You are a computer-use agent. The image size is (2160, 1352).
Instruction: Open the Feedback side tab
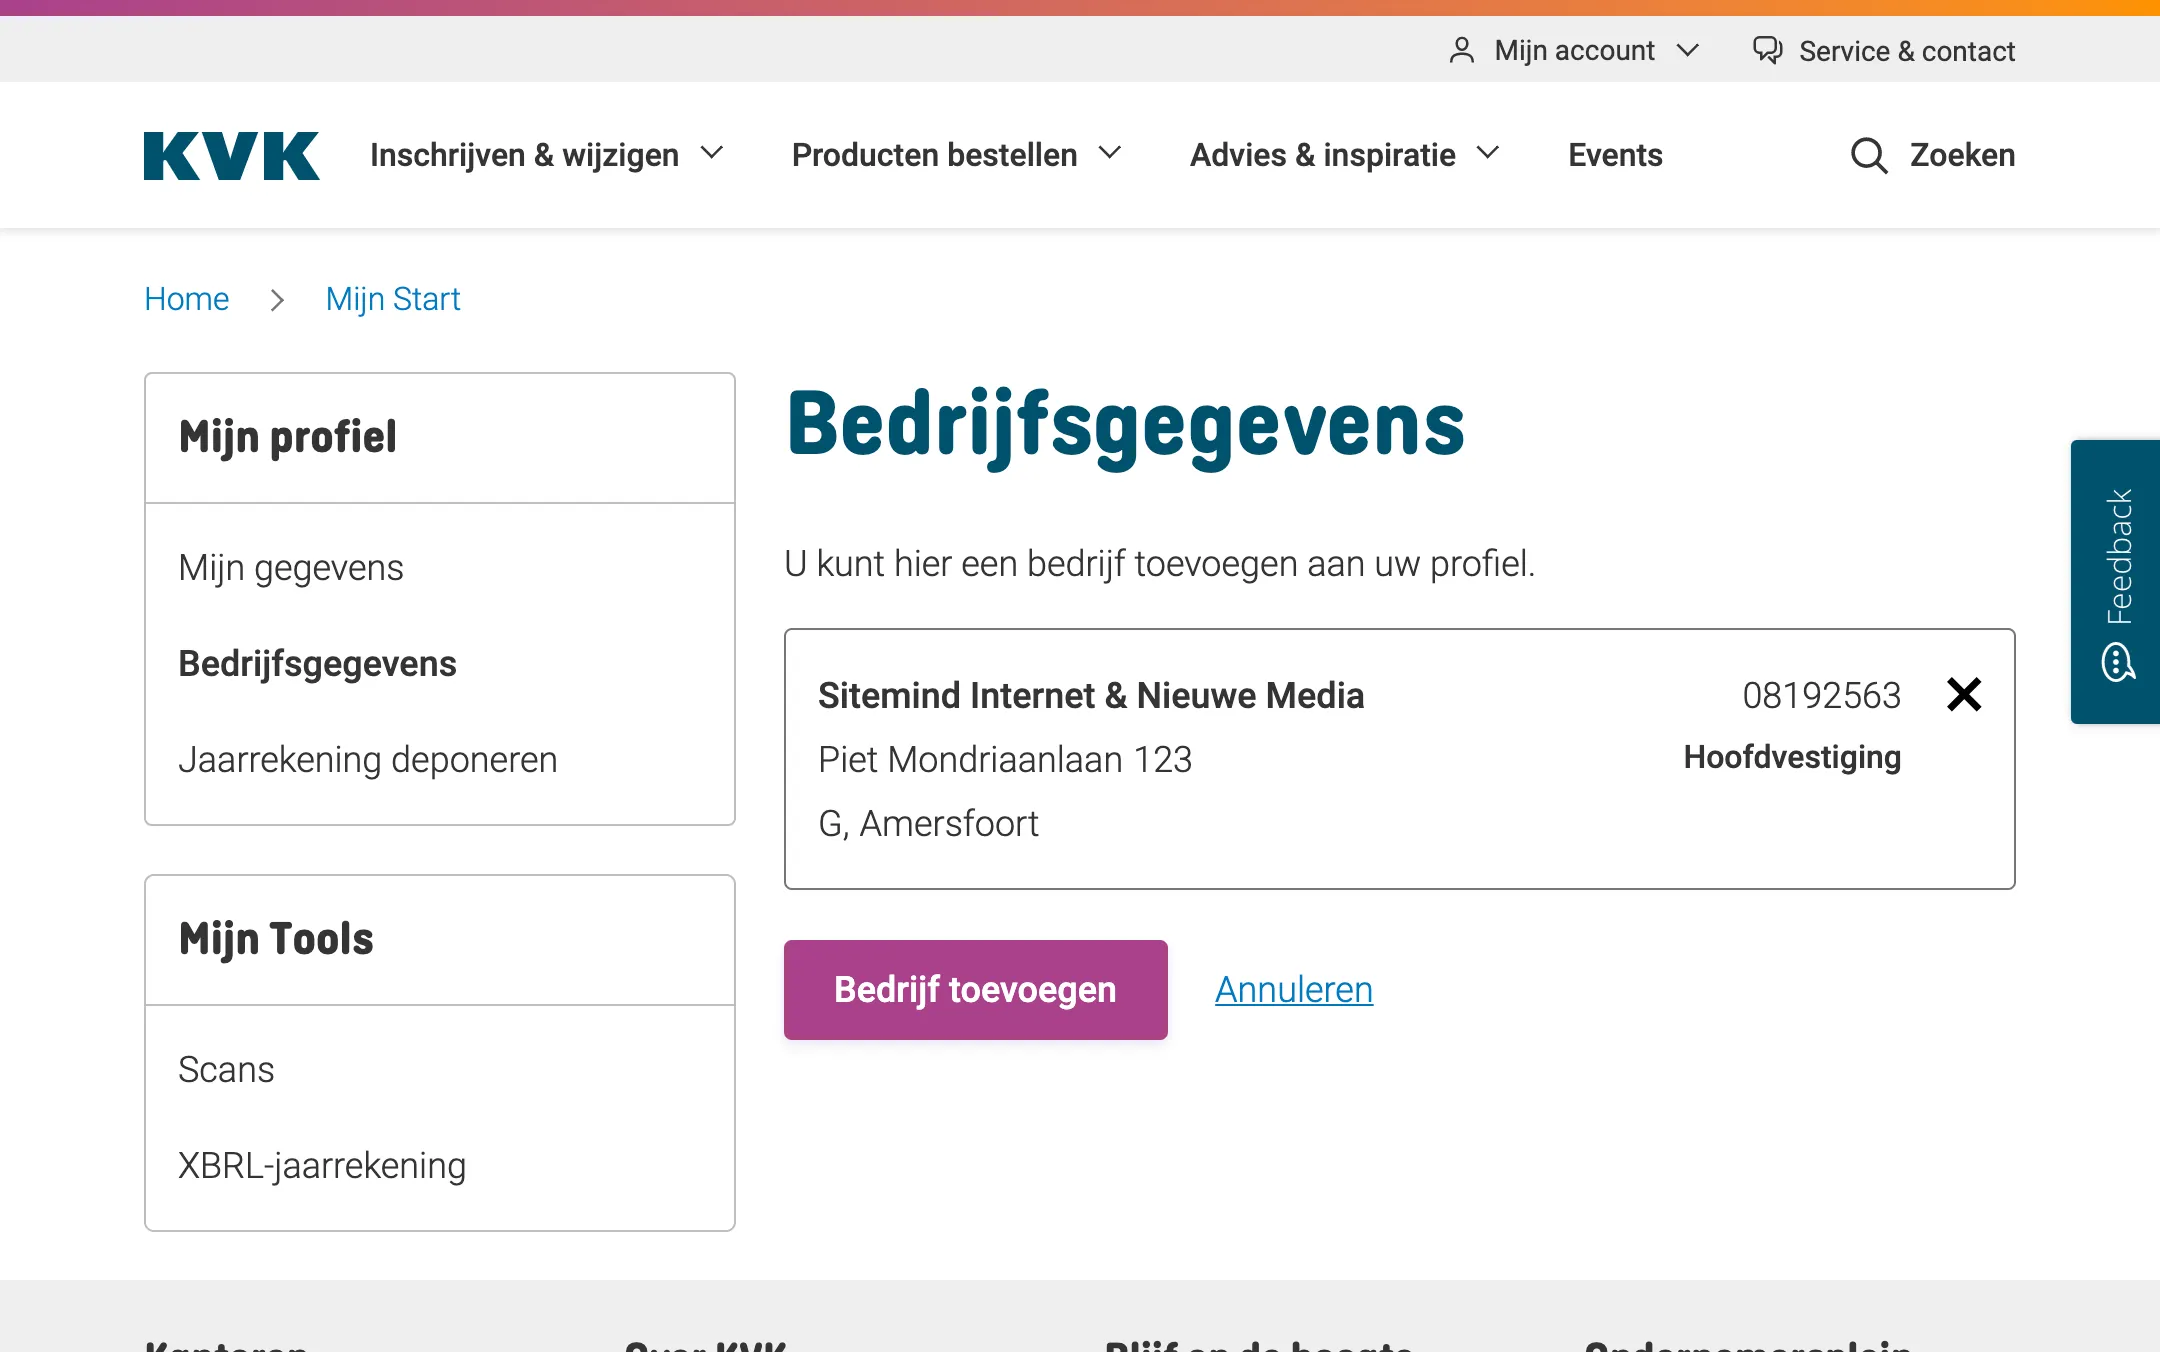tap(2116, 582)
